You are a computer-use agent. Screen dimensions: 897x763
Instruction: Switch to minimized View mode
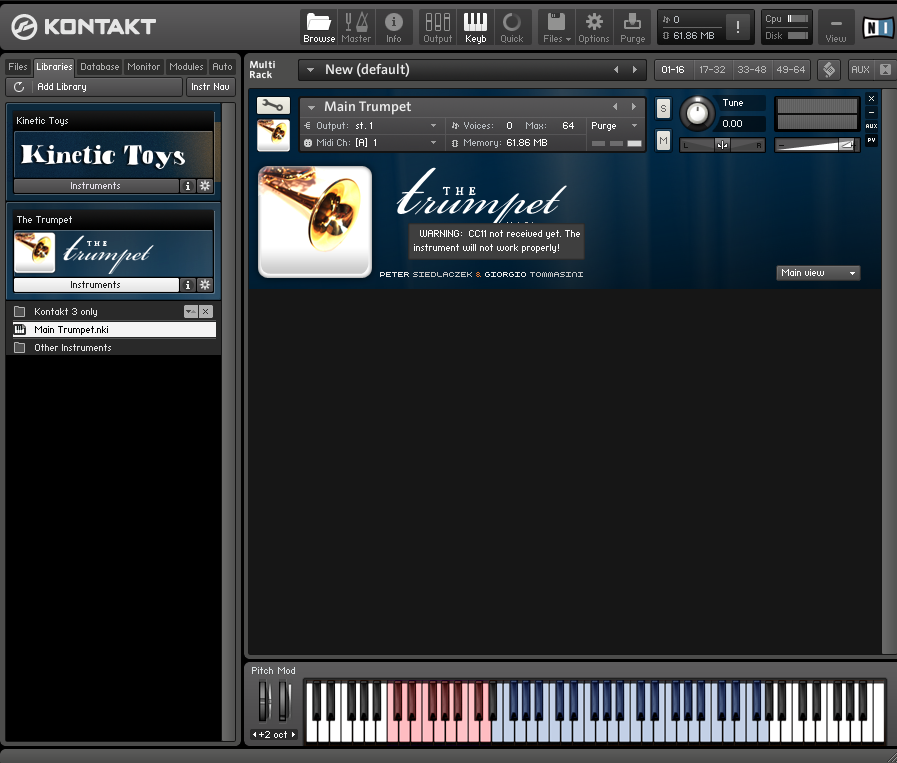coord(836,27)
